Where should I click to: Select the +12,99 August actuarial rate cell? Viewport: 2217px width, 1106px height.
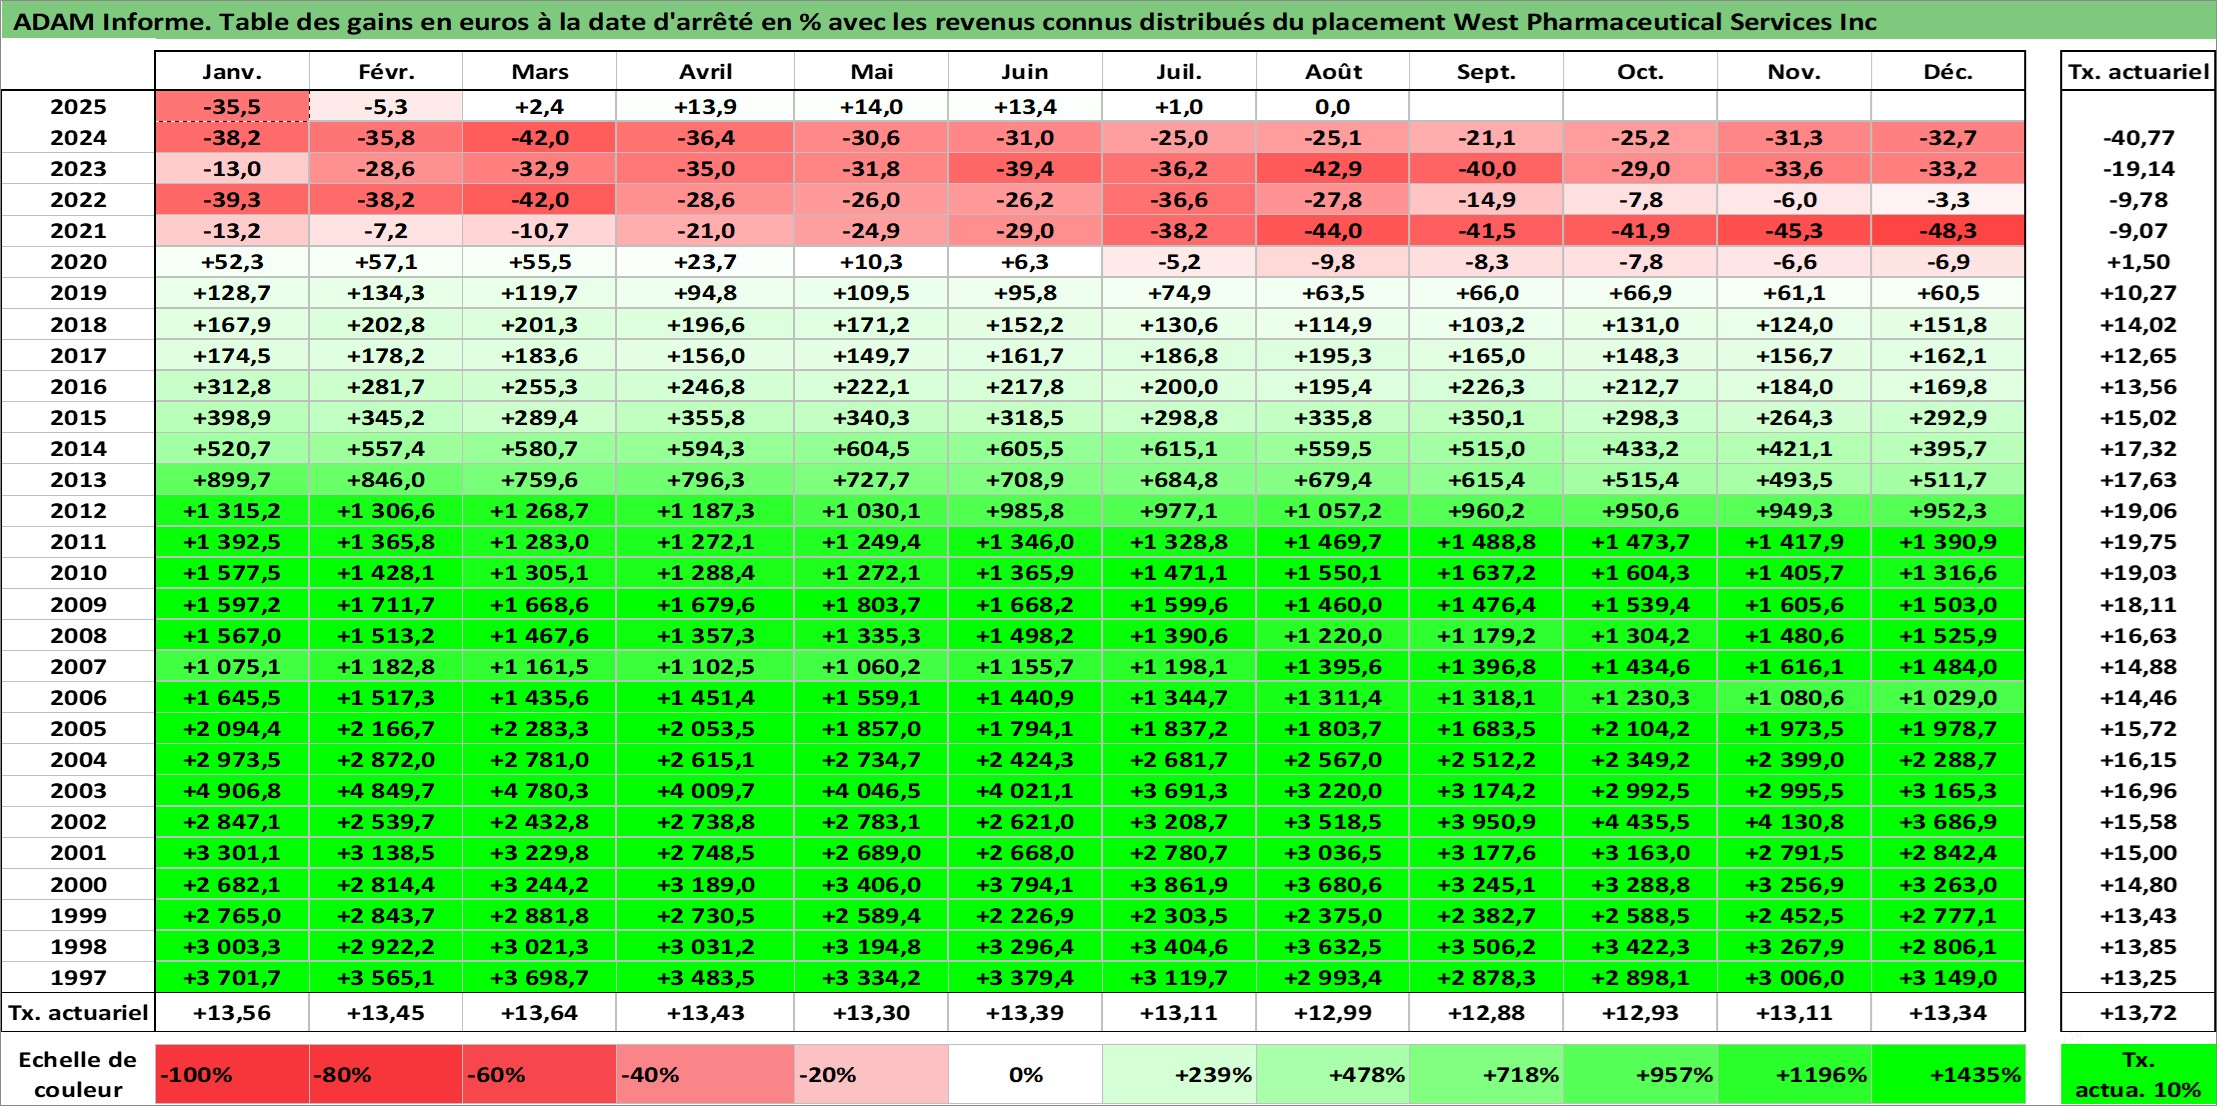[1333, 1013]
